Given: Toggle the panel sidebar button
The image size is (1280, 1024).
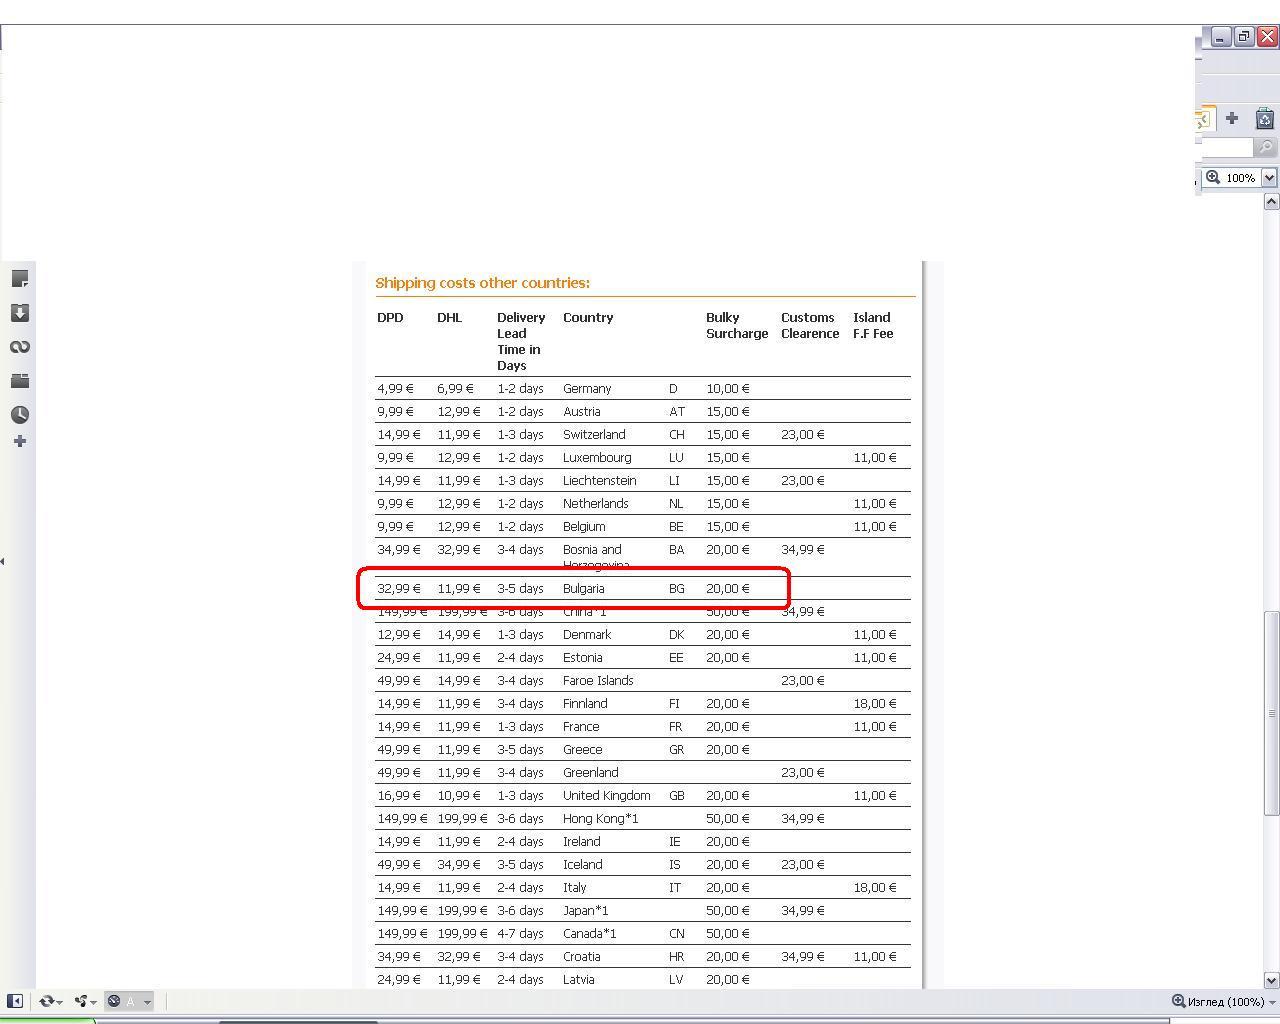Looking at the screenshot, I should (15, 1001).
